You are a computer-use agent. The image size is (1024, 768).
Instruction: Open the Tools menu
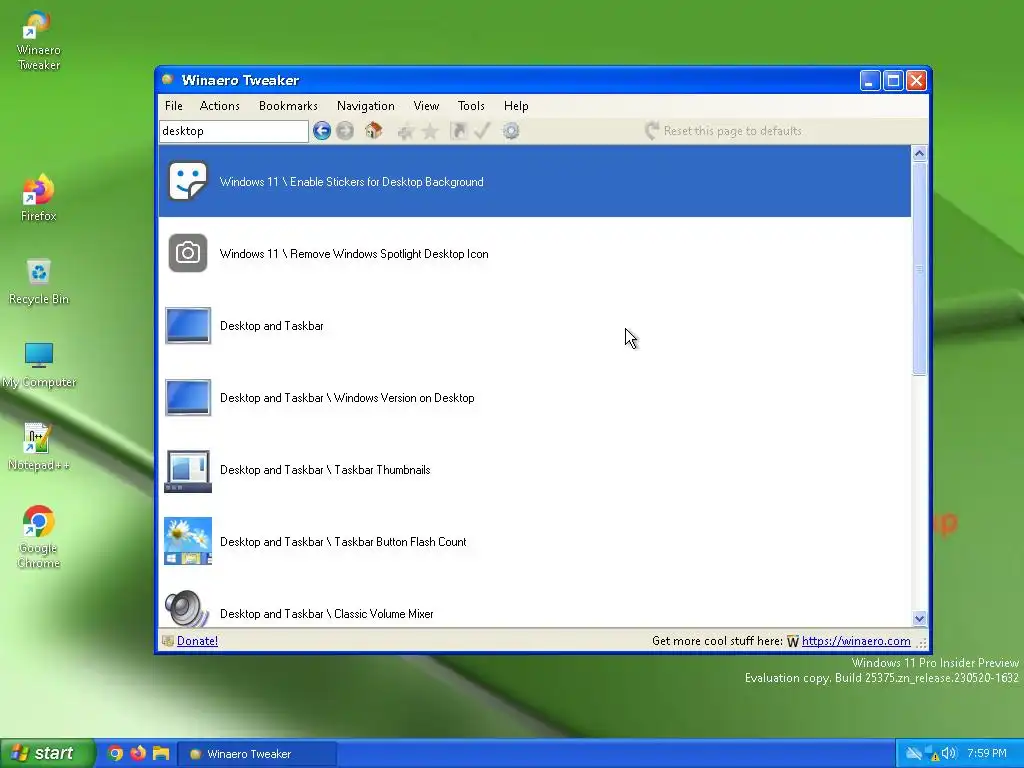471,106
